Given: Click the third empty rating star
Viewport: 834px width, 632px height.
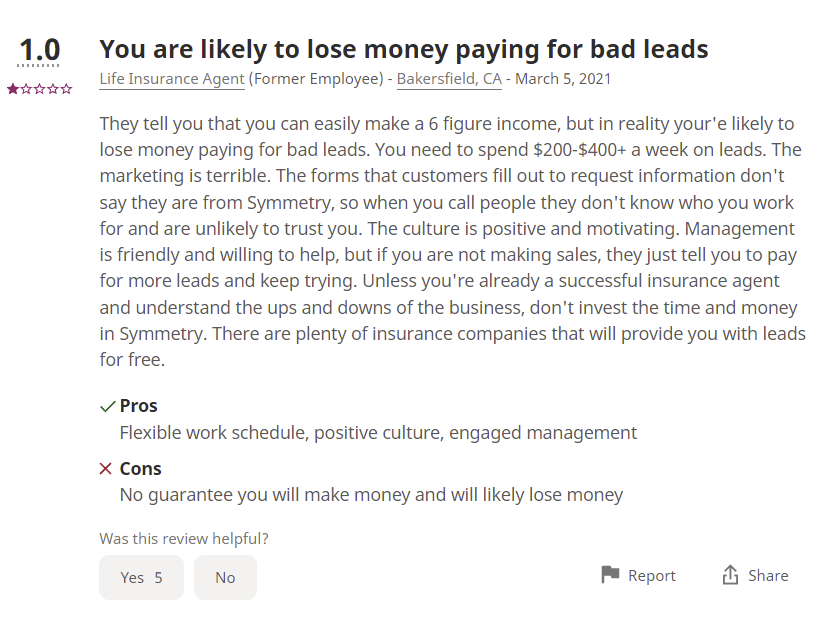Looking at the screenshot, I should pyautogui.click(x=39, y=89).
